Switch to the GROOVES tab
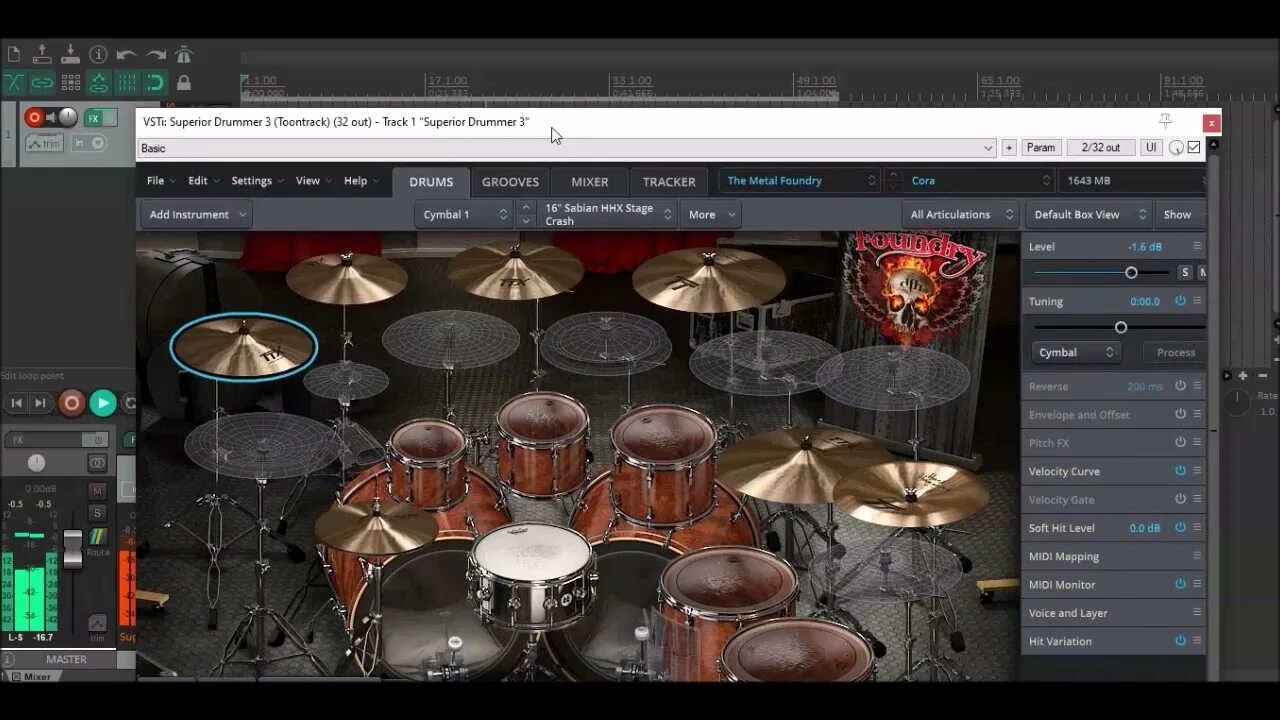The height and width of the screenshot is (720, 1280). (x=510, y=182)
